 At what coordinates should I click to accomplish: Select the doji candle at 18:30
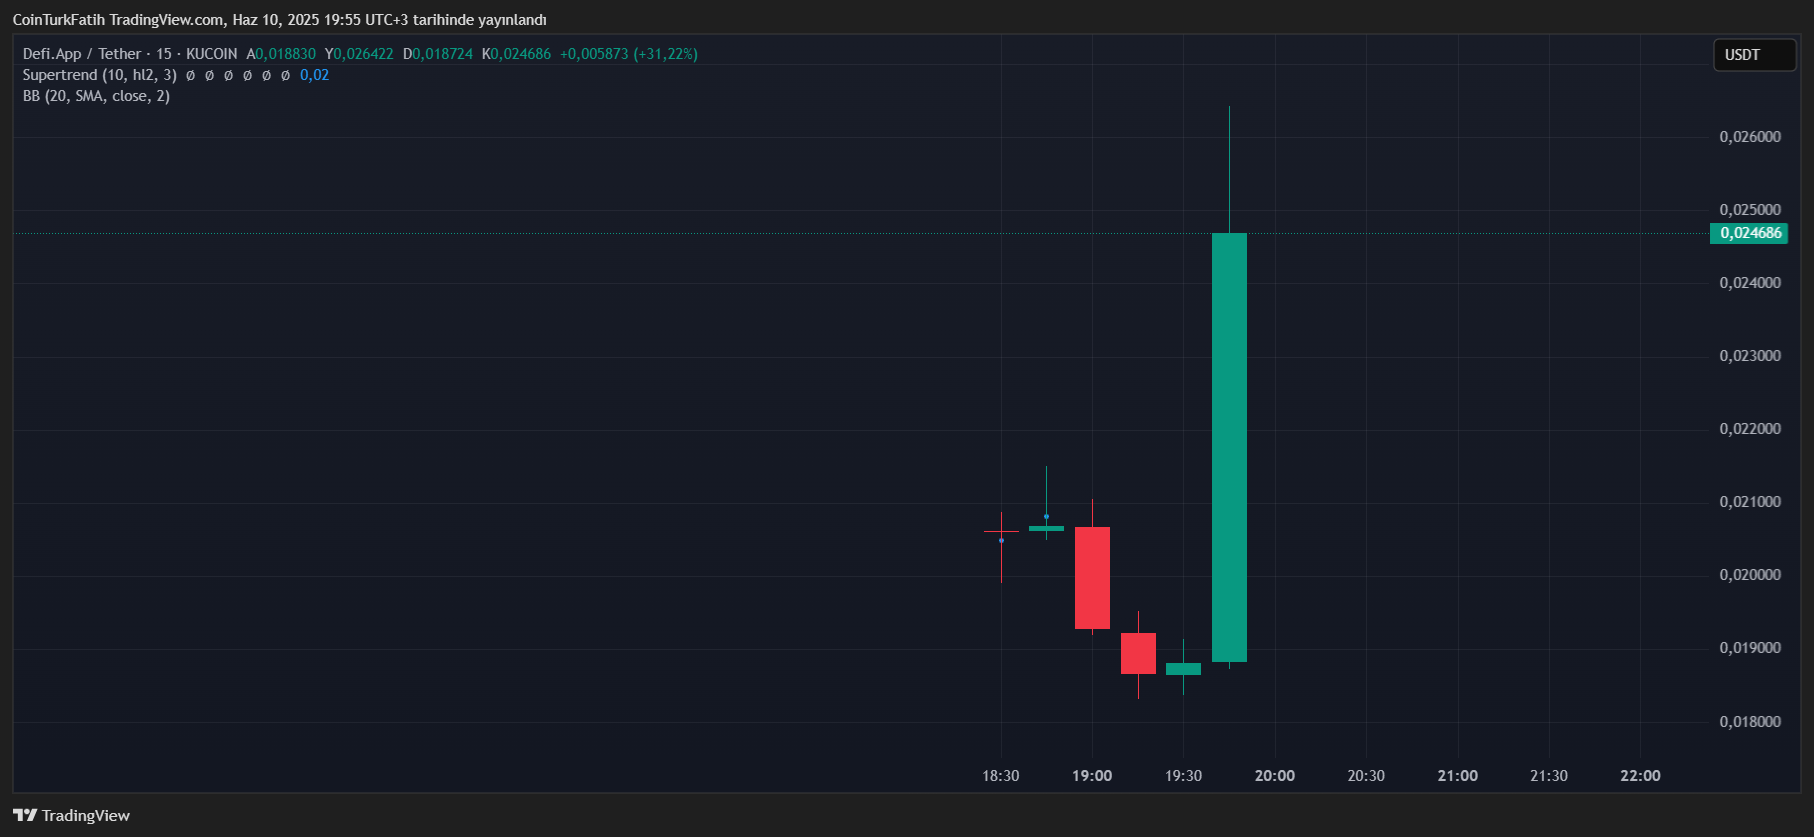[1001, 532]
